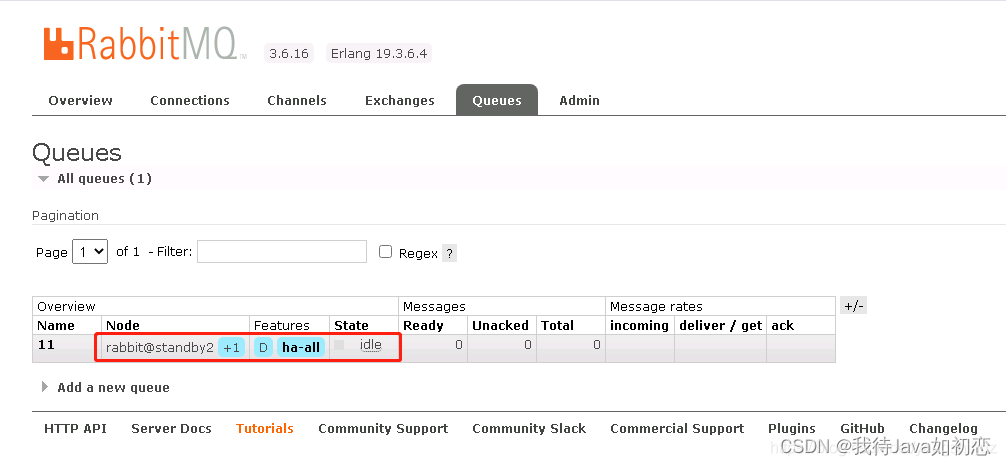Viewport: 1006px width, 466px height.
Task: Expand Add a new queue section
Action: [x=106, y=387]
